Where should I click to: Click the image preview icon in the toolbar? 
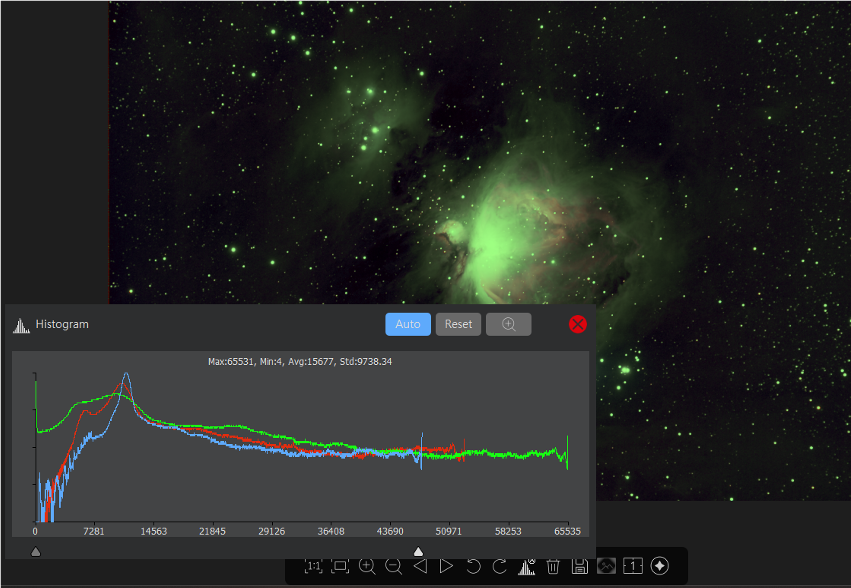point(606,566)
